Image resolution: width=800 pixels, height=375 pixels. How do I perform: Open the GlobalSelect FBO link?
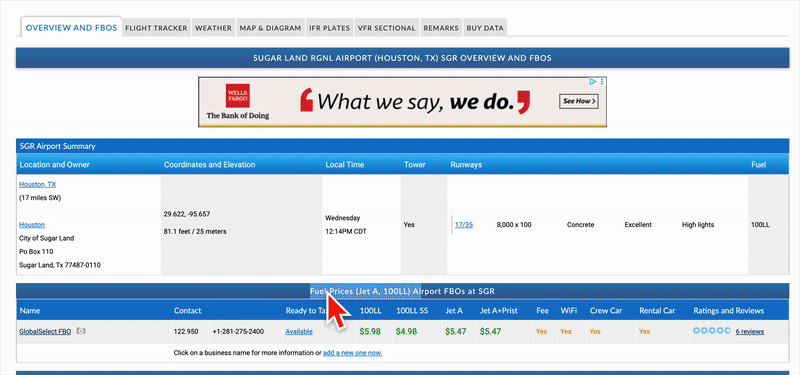45,331
